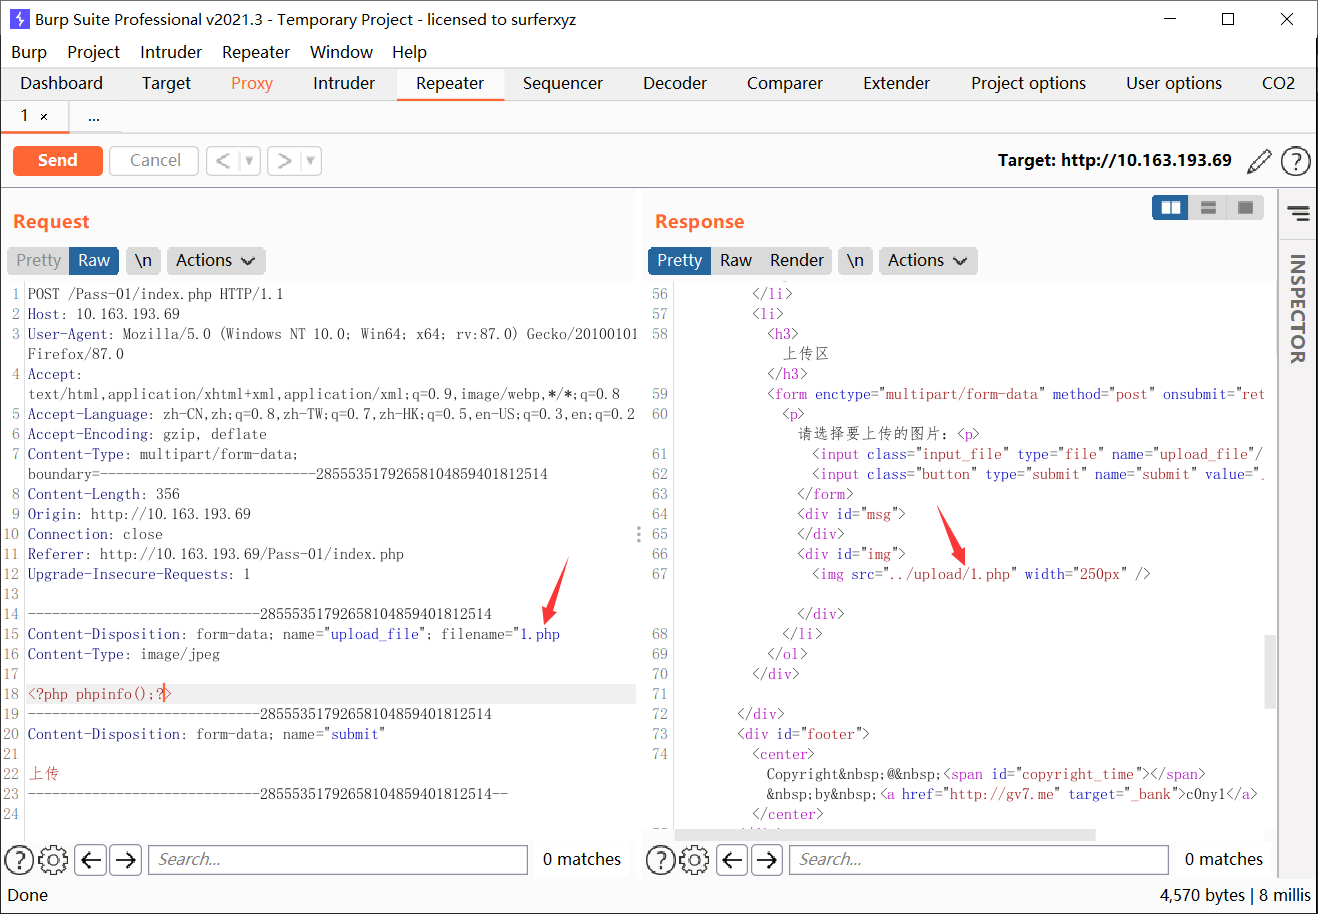Toggle Response \n non-printable characters
Screen dimensions: 1318x914
[x=855, y=260]
